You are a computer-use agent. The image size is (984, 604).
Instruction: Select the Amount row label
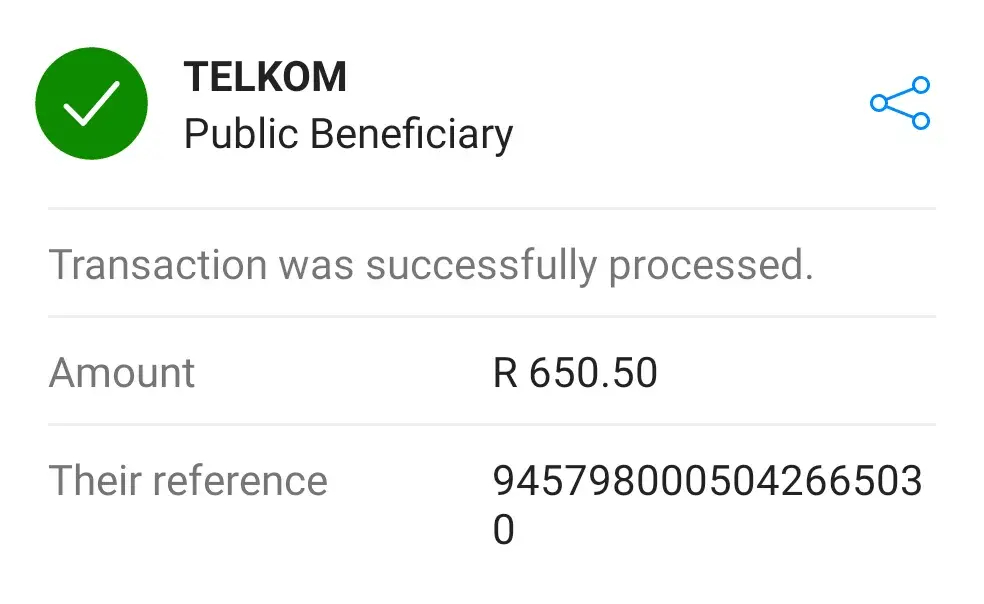coord(122,373)
